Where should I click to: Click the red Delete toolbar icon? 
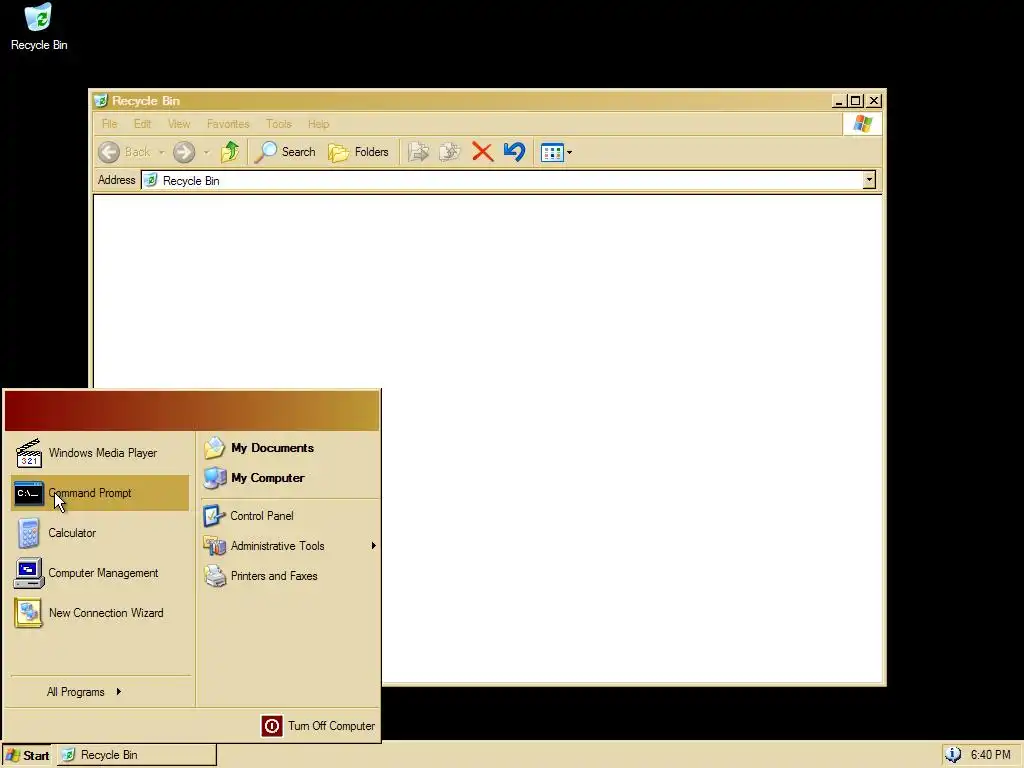(x=483, y=152)
